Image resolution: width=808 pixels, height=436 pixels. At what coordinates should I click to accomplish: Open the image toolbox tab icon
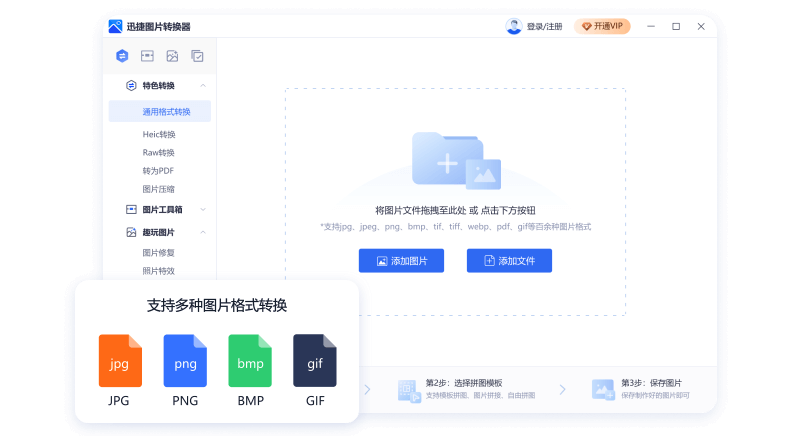(x=147, y=56)
